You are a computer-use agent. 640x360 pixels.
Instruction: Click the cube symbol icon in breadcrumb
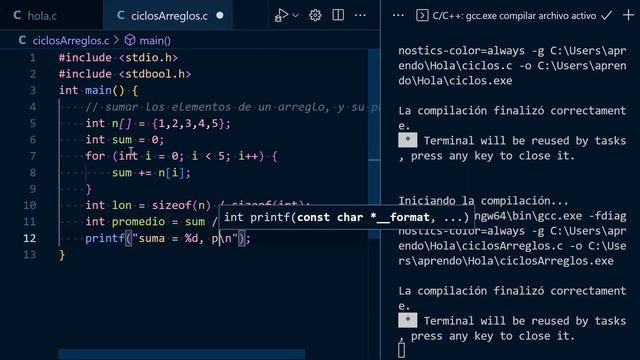point(130,40)
